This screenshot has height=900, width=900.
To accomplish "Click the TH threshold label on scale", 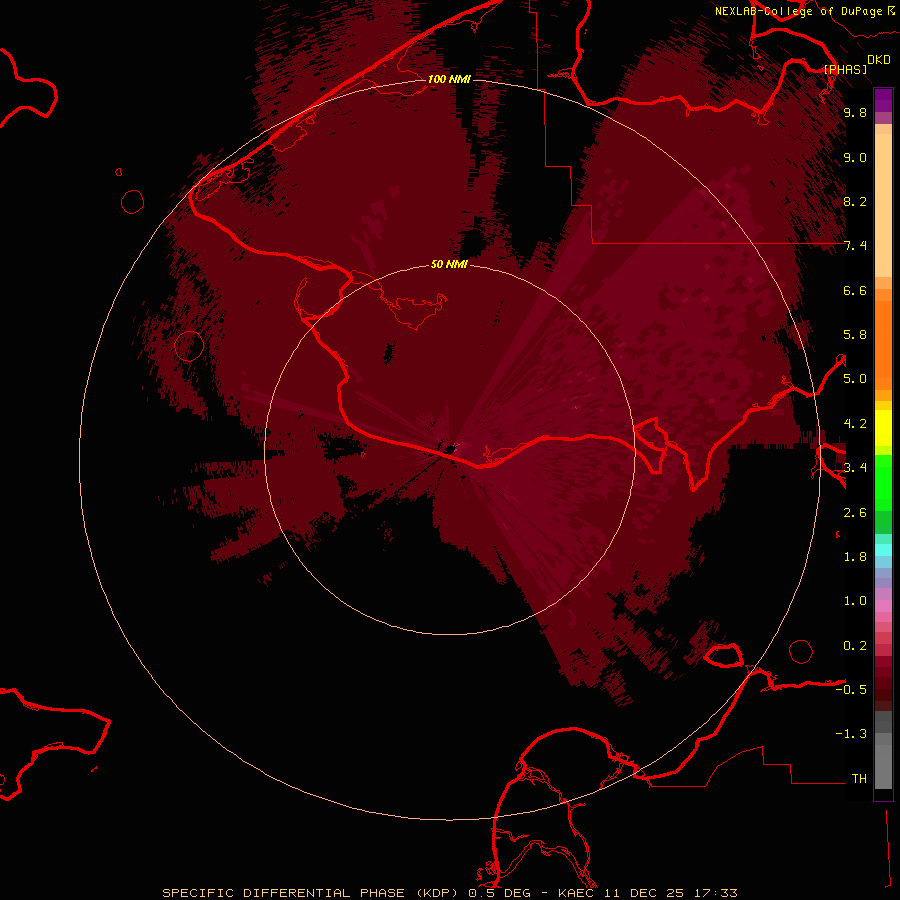I will 859,779.
